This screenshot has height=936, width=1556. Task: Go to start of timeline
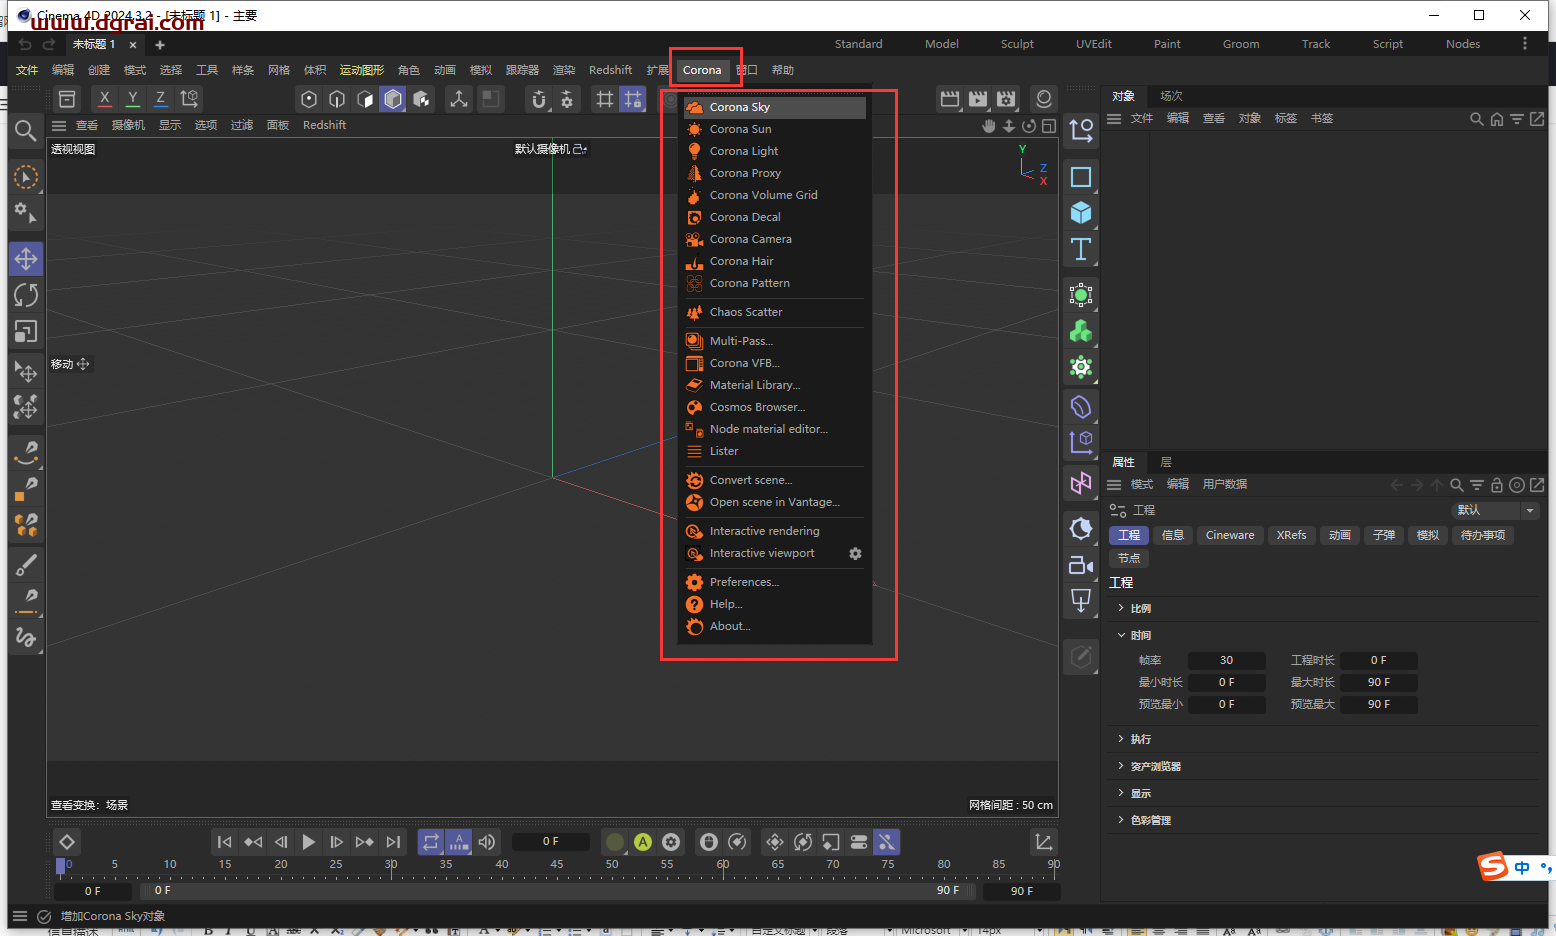coord(225,842)
